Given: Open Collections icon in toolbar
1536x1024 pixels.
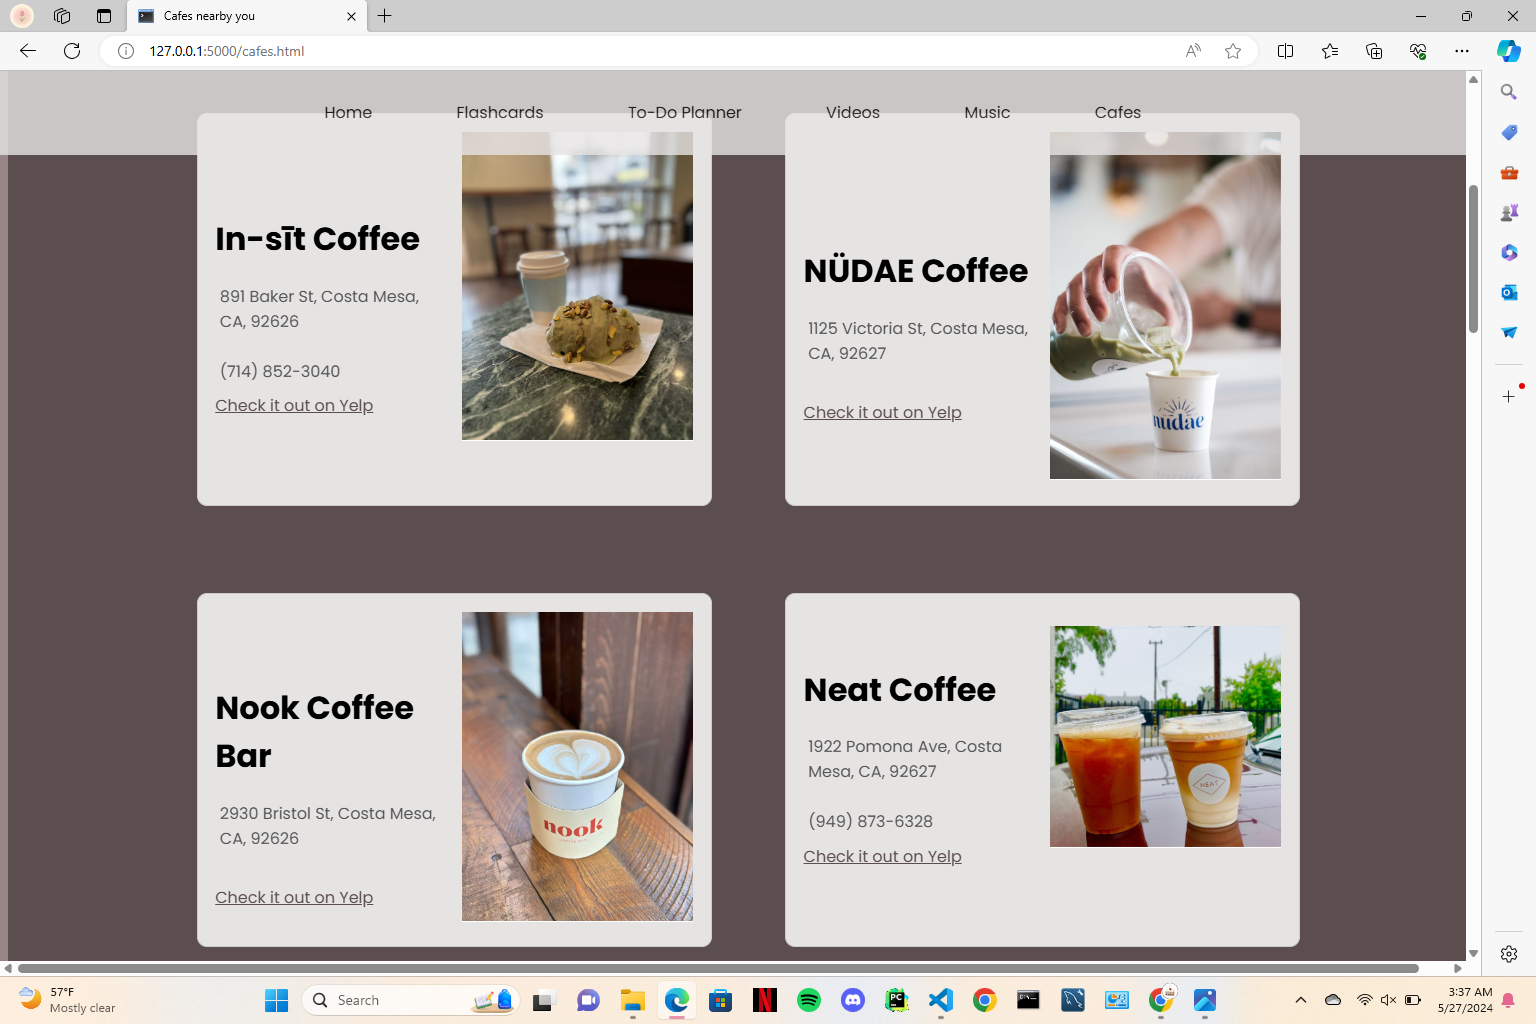Looking at the screenshot, I should (x=1374, y=51).
